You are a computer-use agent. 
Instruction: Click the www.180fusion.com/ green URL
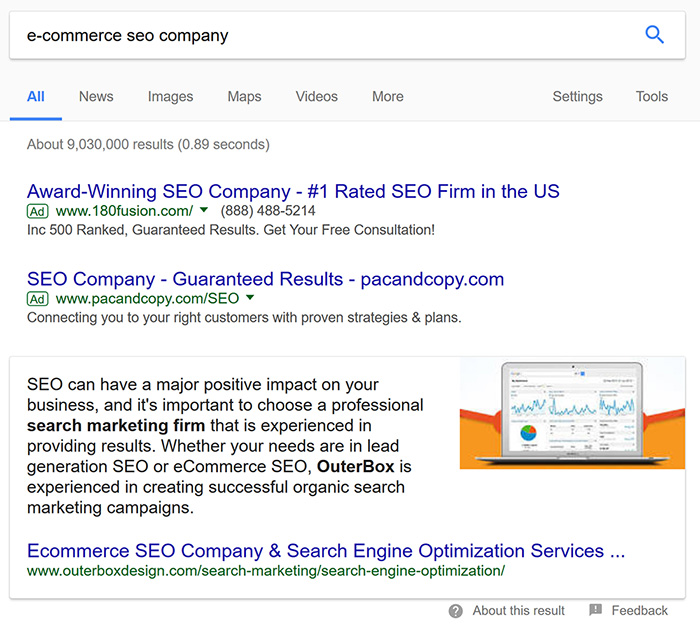124,211
